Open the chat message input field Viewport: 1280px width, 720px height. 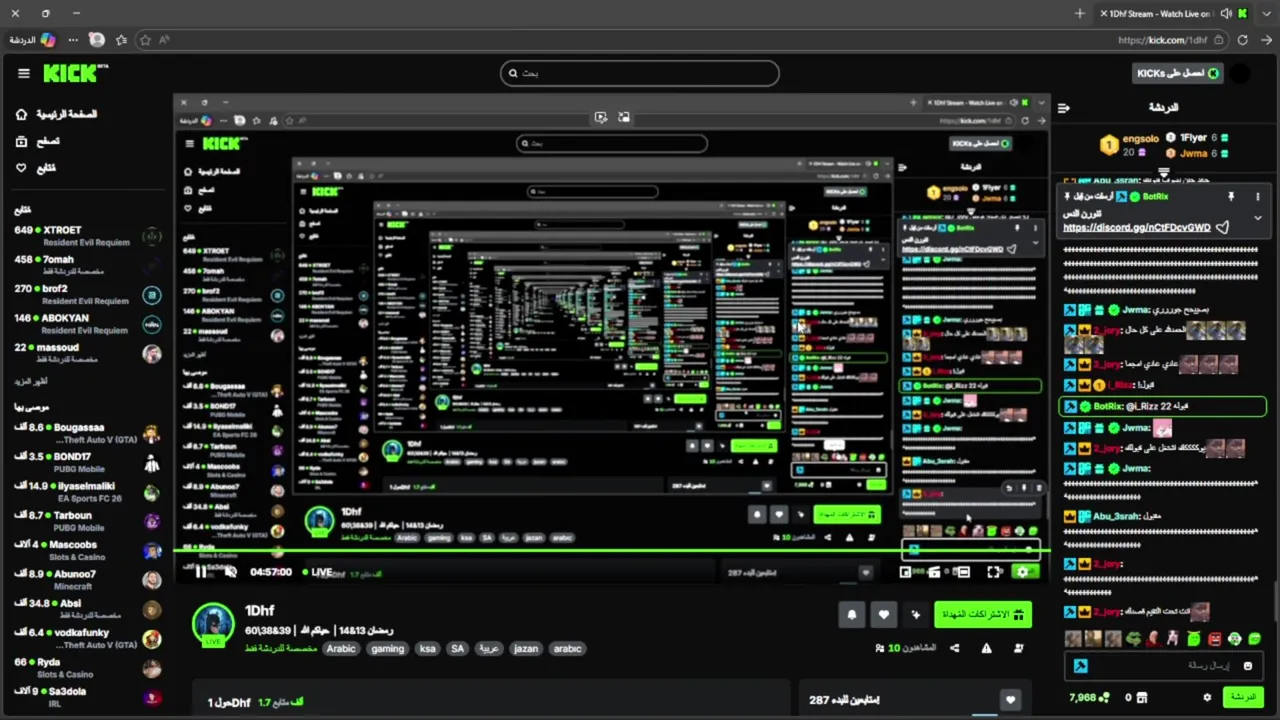click(x=1163, y=665)
